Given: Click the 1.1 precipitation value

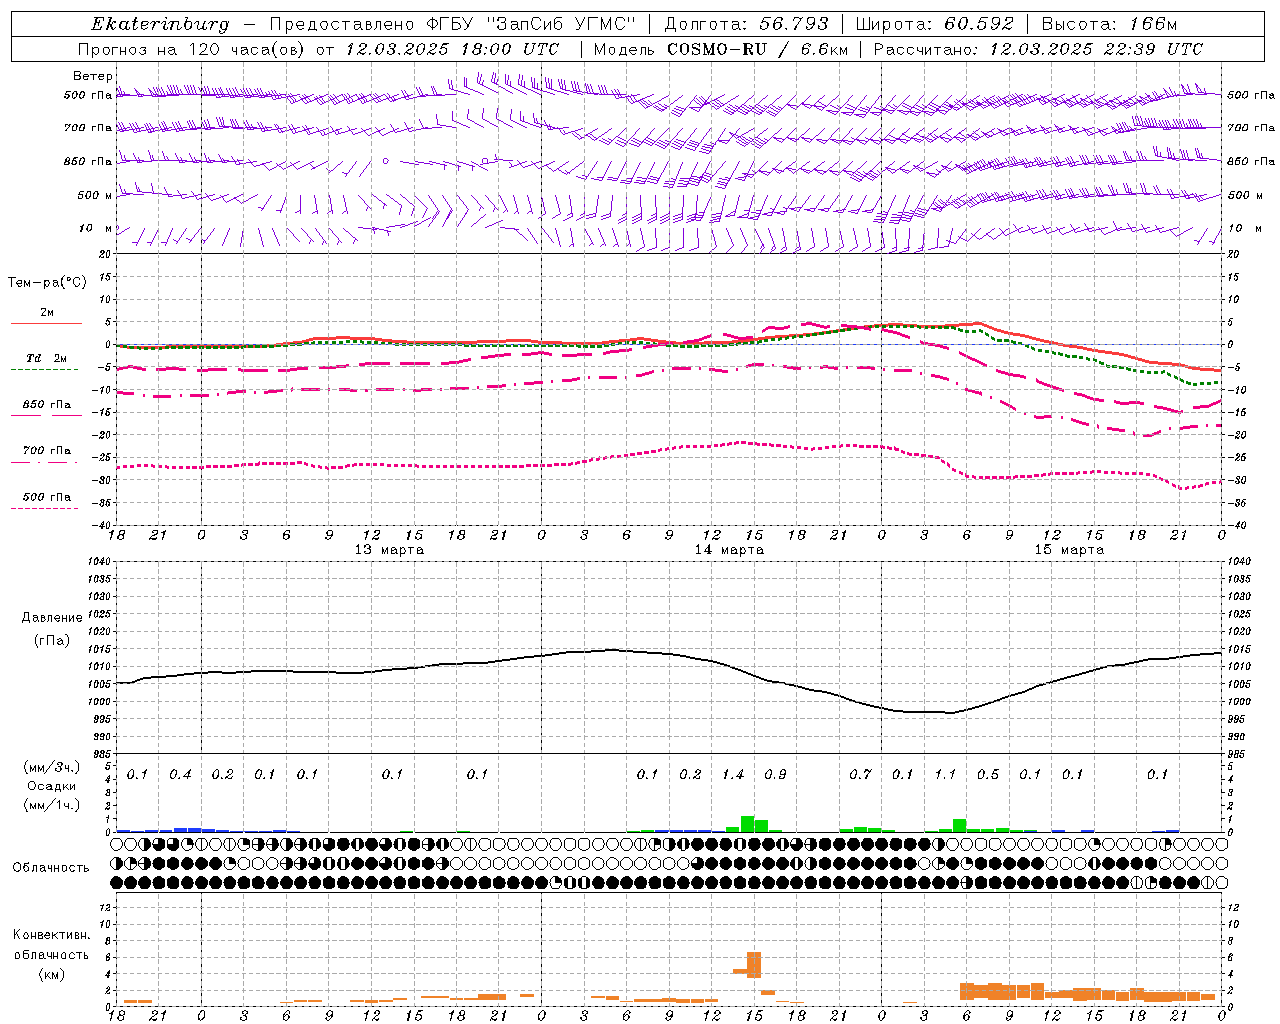Looking at the screenshot, I should pyautogui.click(x=945, y=775).
